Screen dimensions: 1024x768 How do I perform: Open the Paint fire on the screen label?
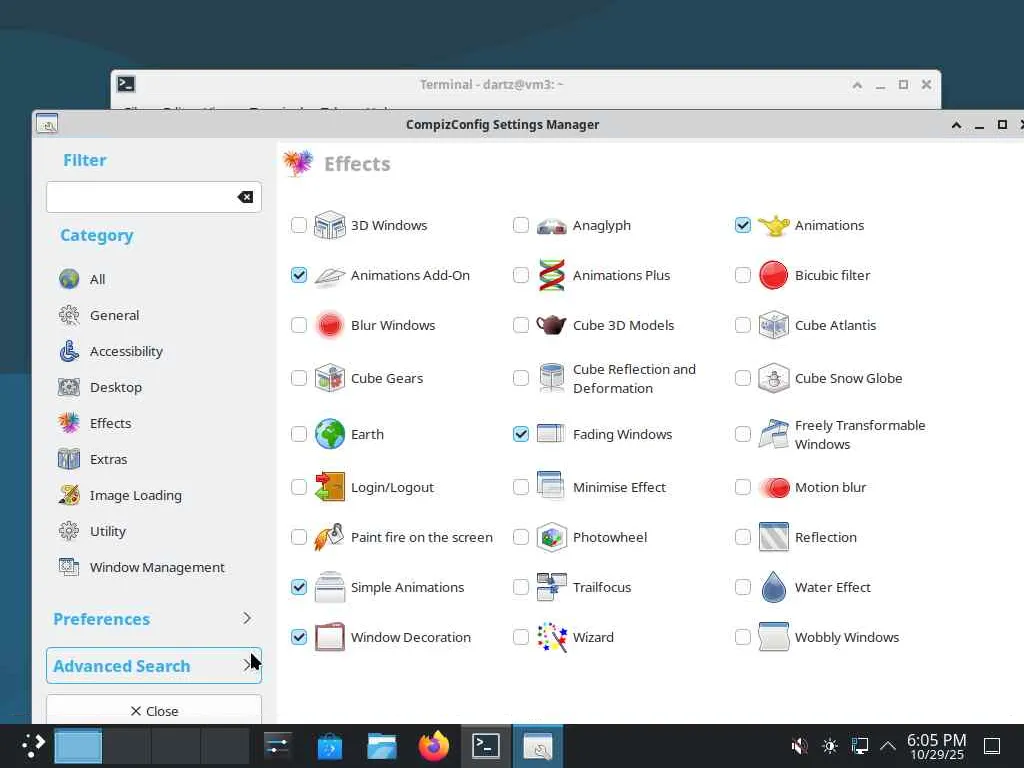coord(422,537)
